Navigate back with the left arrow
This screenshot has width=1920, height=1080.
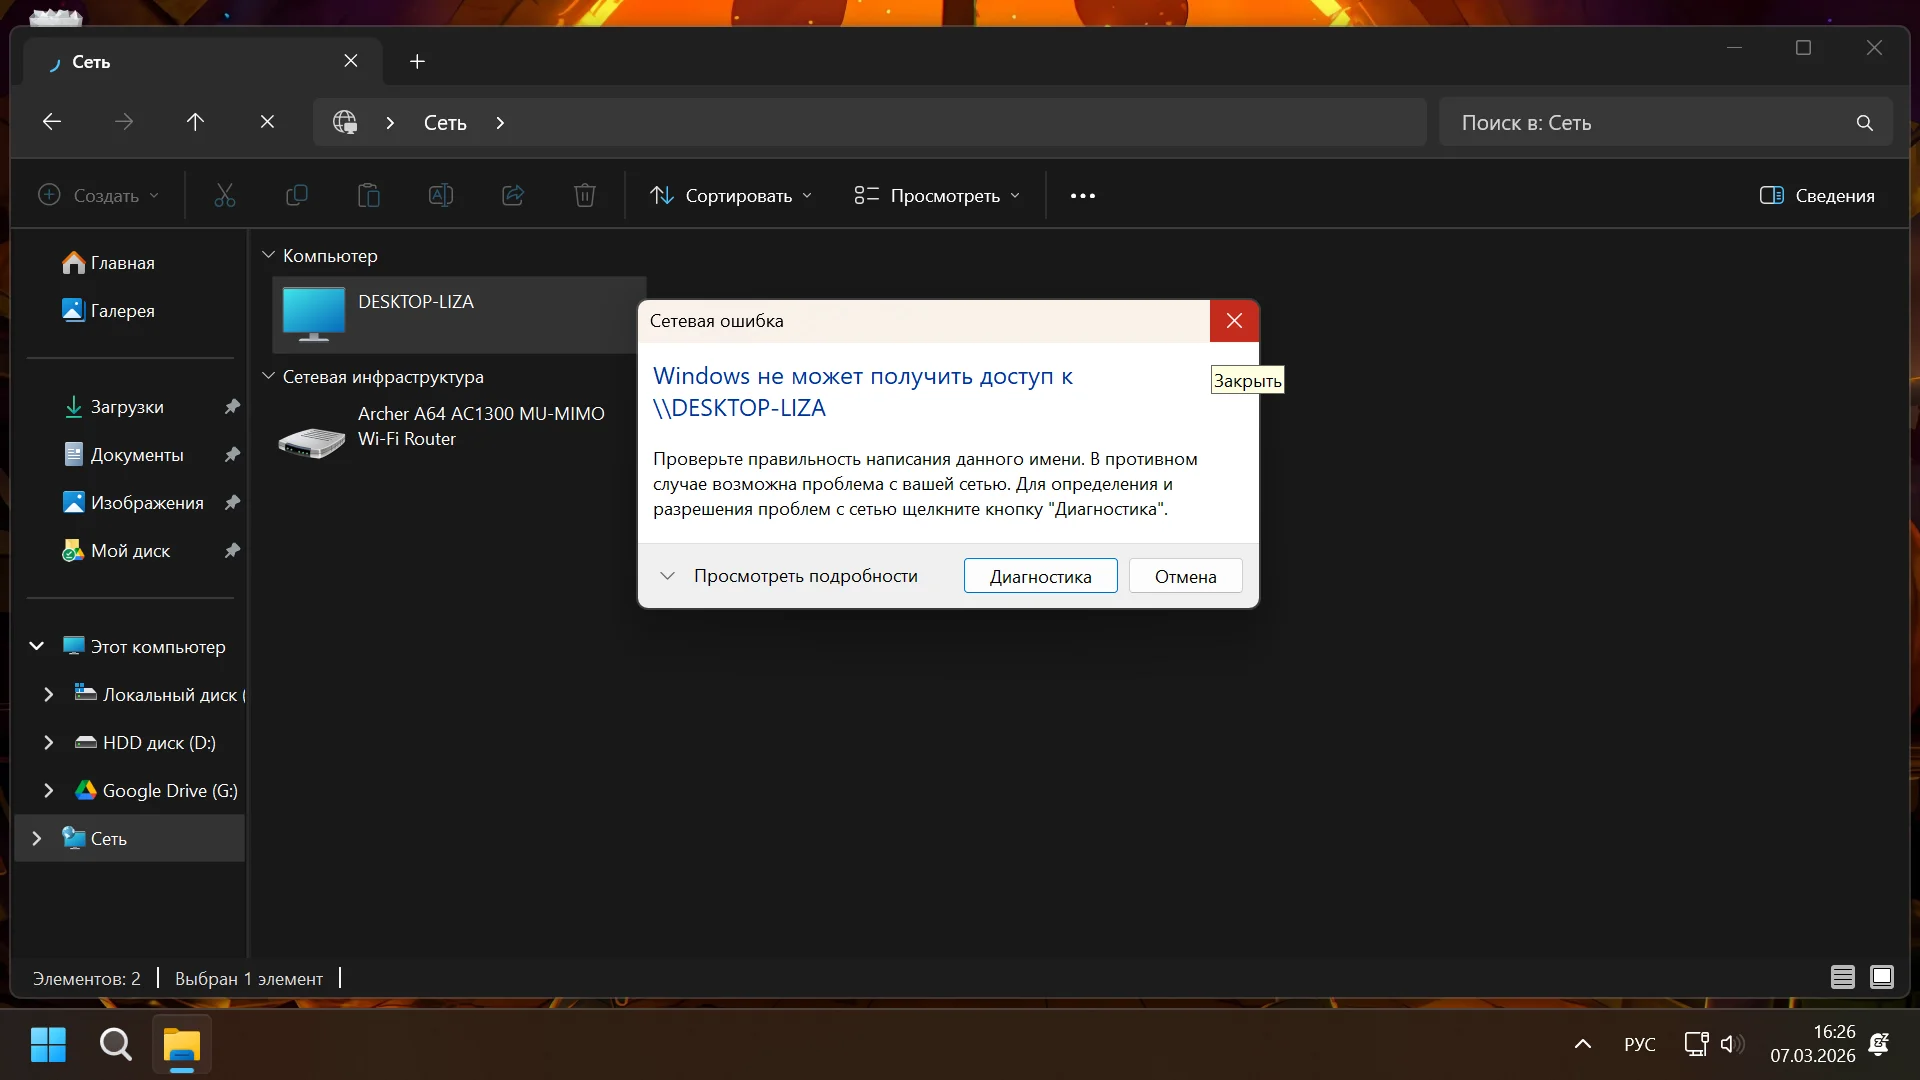52,122
